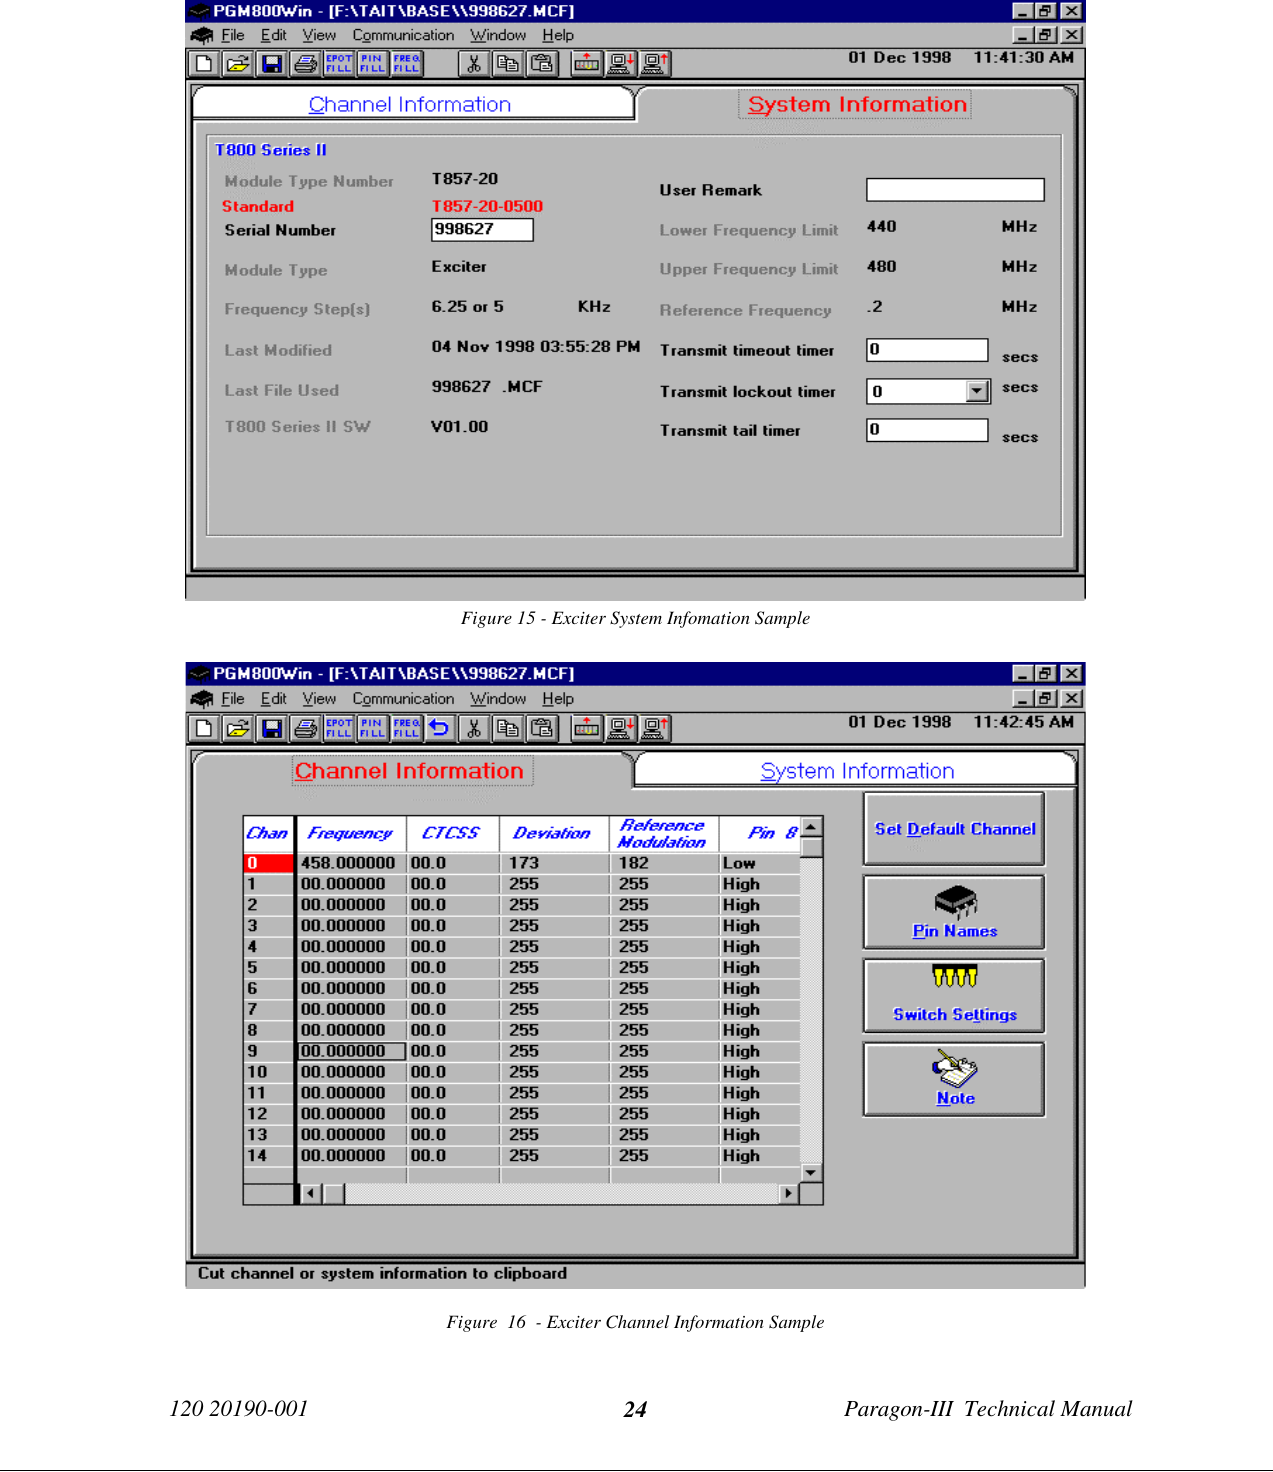1273x1472 pixels.
Task: Click the User Remark input field
Action: (x=955, y=190)
